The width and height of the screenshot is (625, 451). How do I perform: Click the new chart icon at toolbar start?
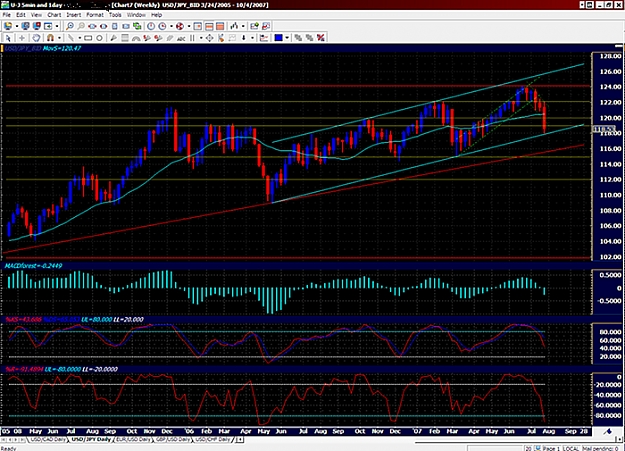(8, 26)
